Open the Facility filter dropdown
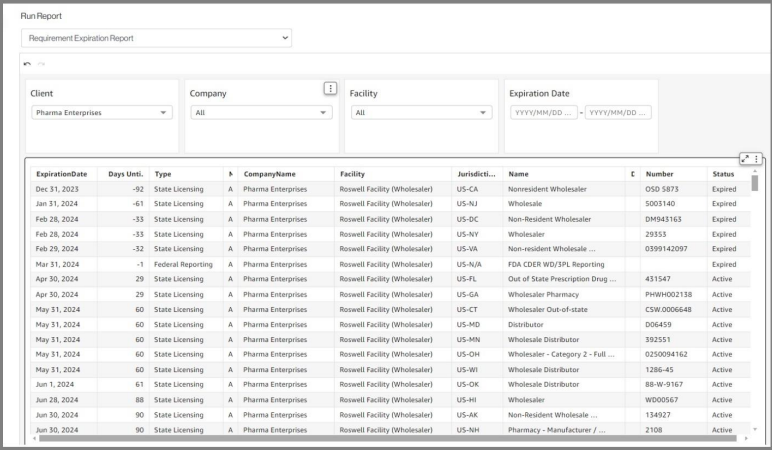 point(421,113)
